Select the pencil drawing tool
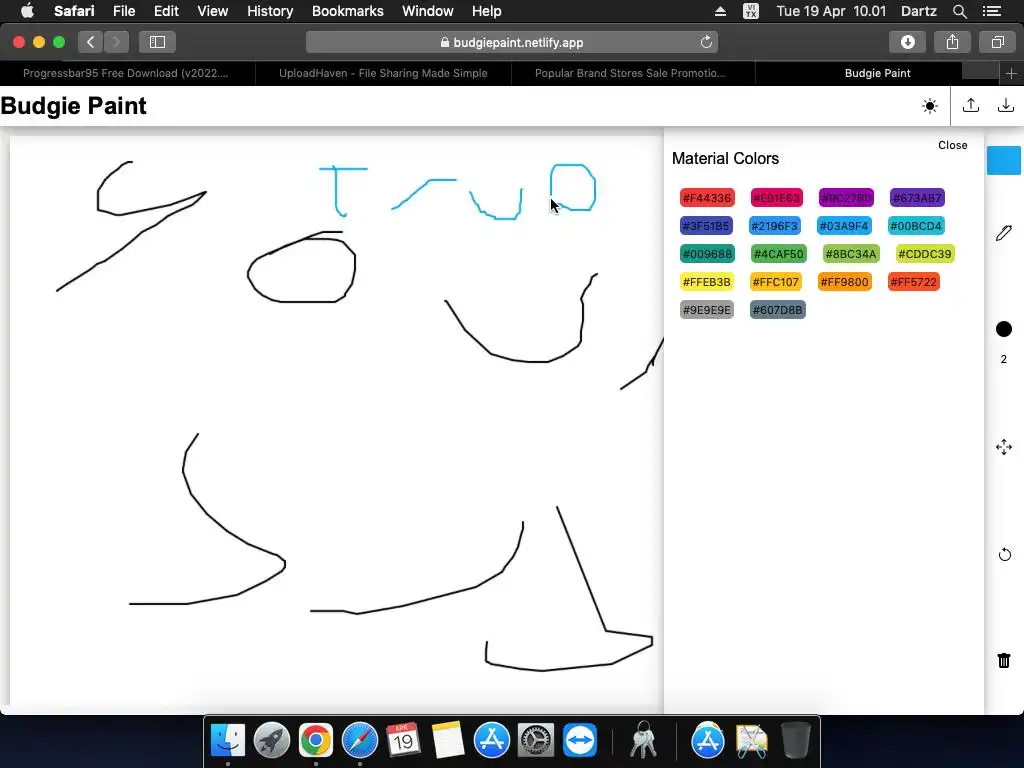The height and width of the screenshot is (768, 1024). [1004, 233]
